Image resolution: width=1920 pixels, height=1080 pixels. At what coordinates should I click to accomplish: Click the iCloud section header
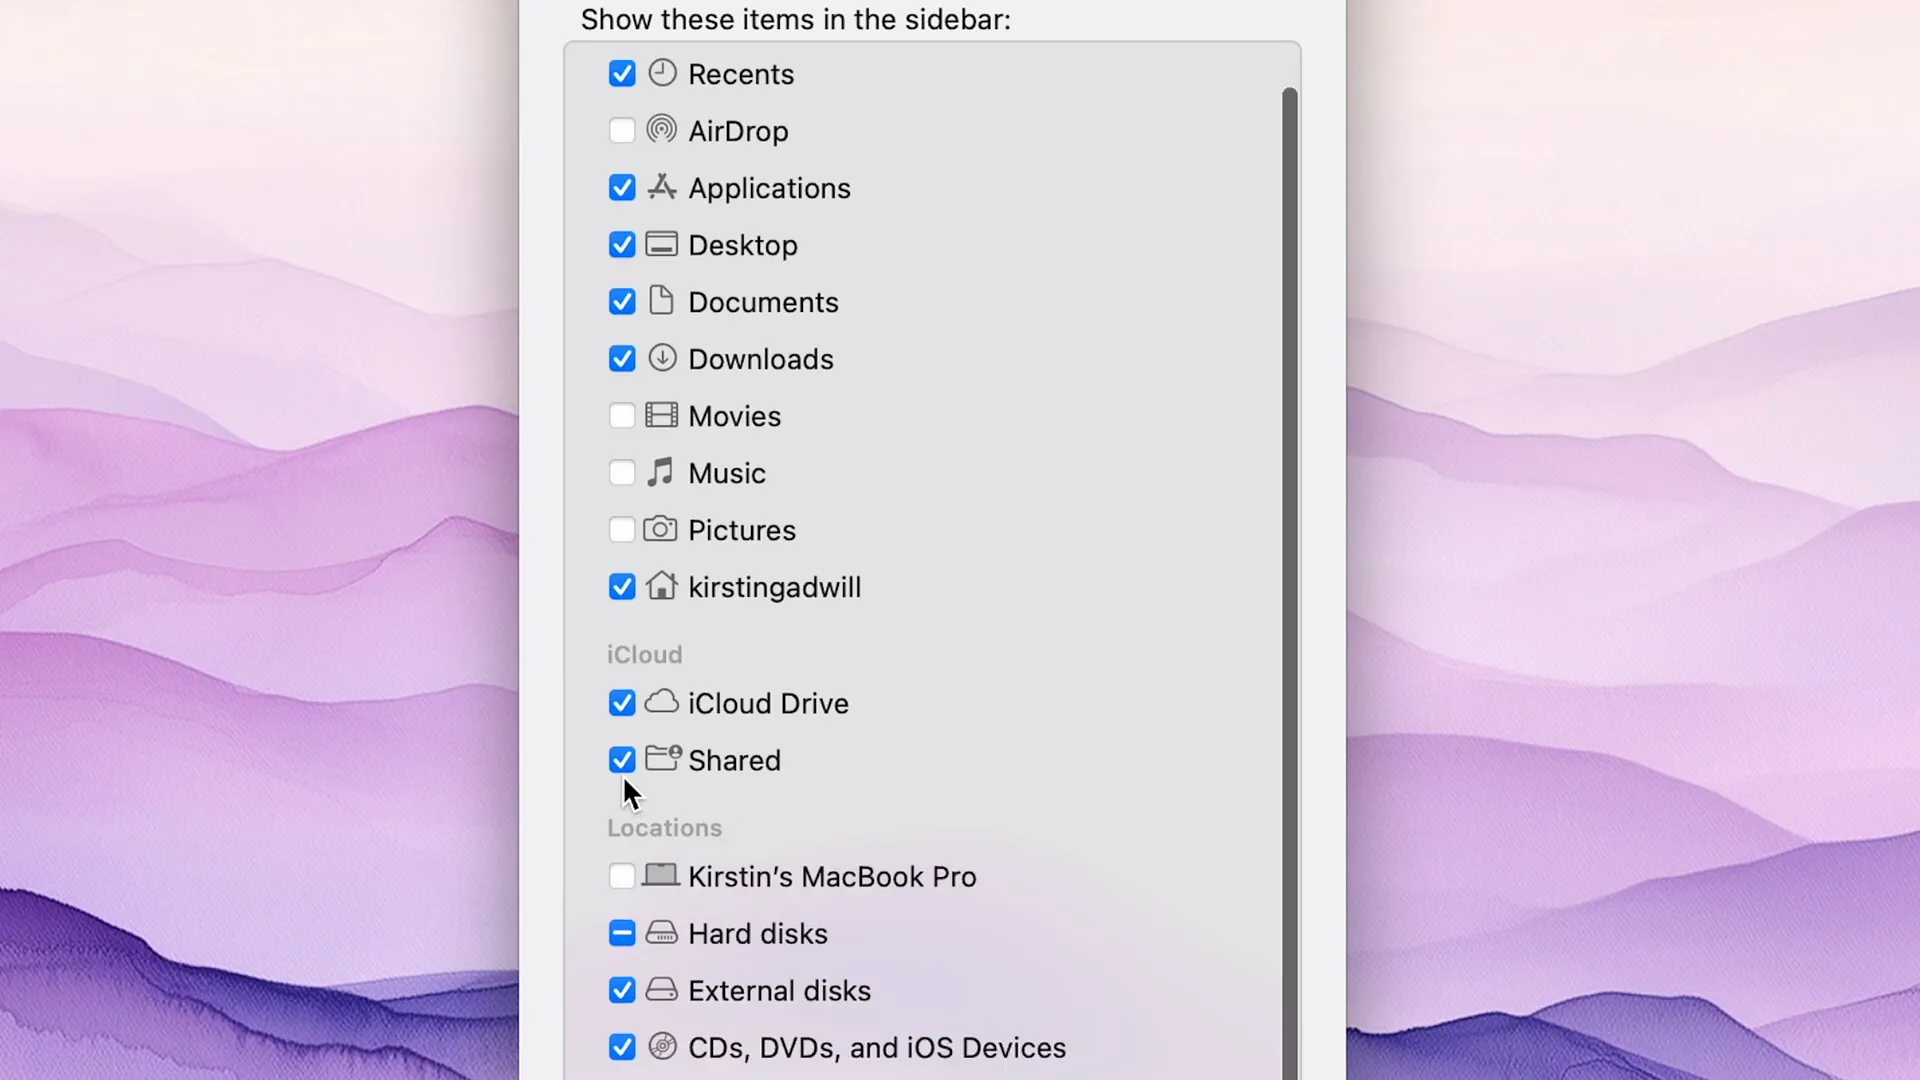[x=645, y=654]
